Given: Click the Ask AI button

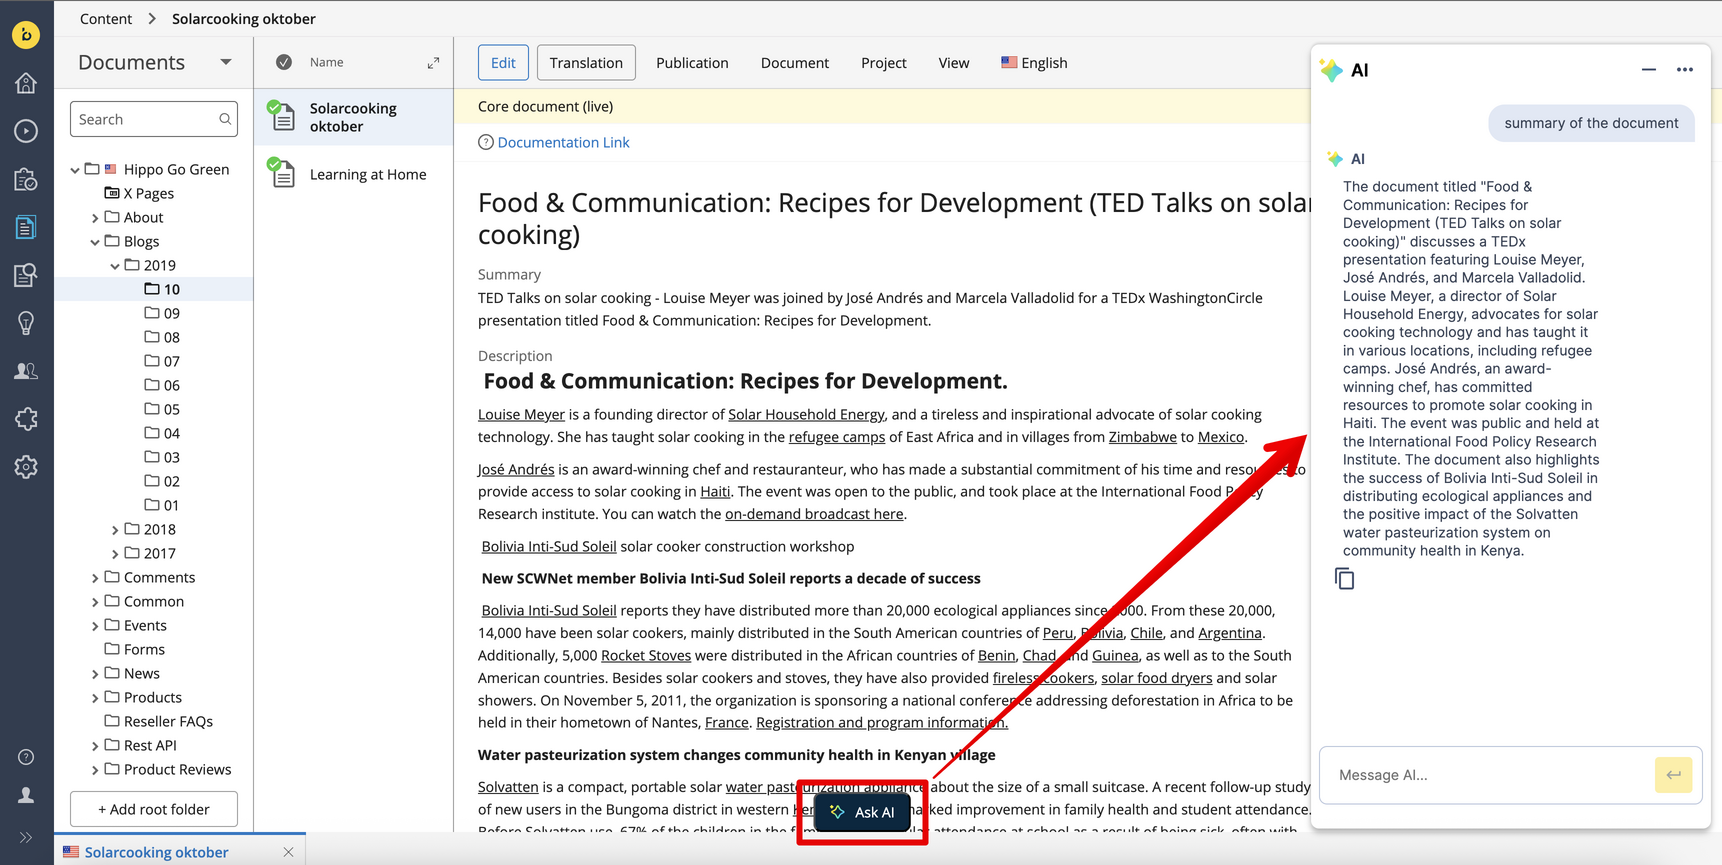Looking at the screenshot, I should [862, 812].
